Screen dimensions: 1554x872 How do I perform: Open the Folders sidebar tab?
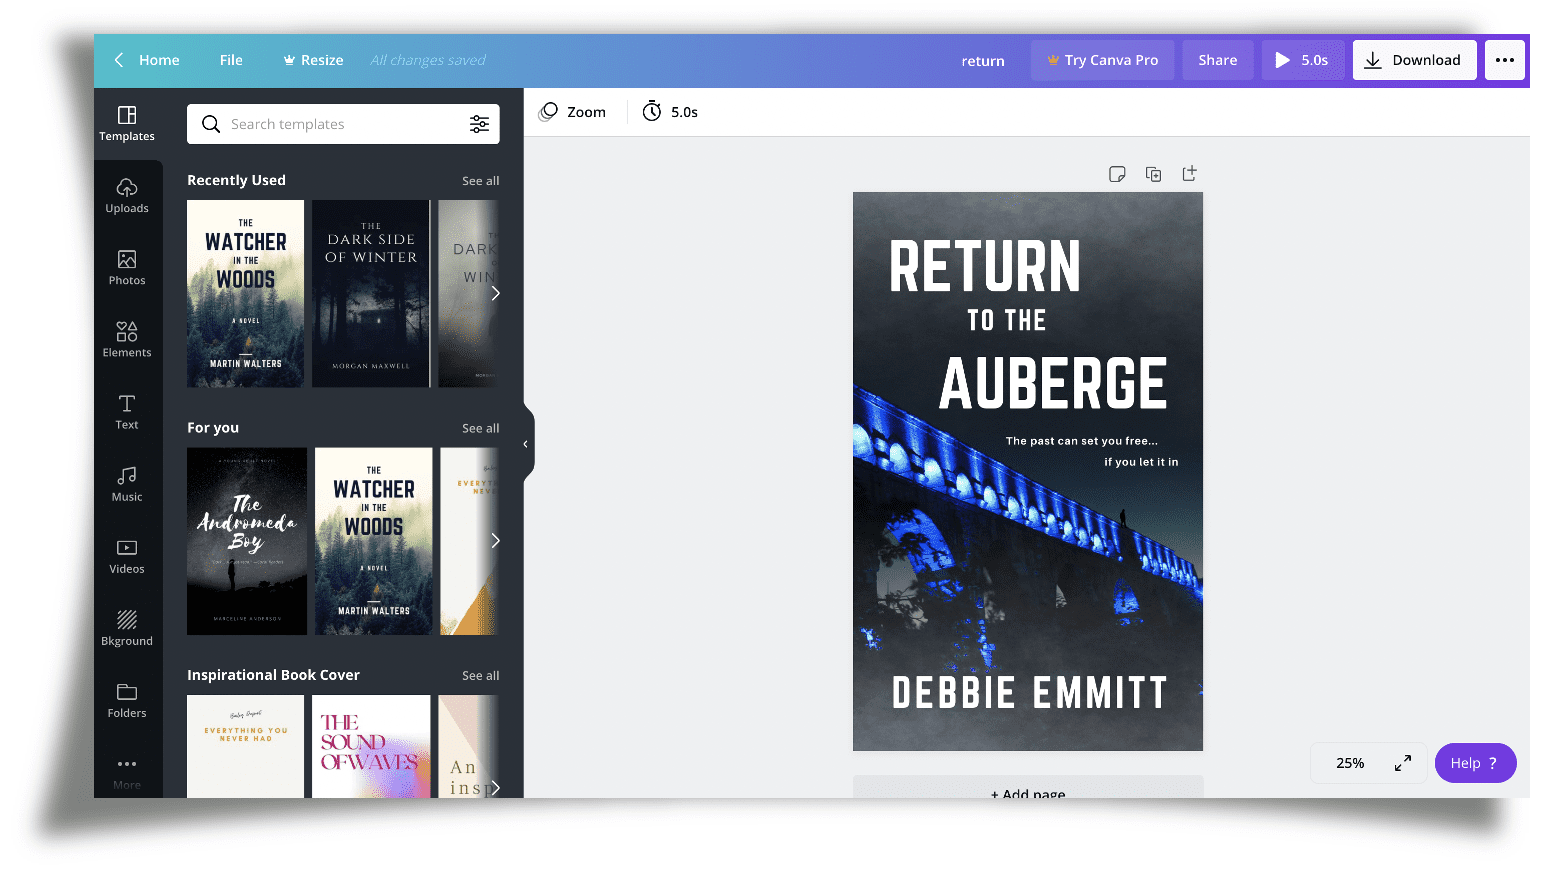(x=127, y=700)
